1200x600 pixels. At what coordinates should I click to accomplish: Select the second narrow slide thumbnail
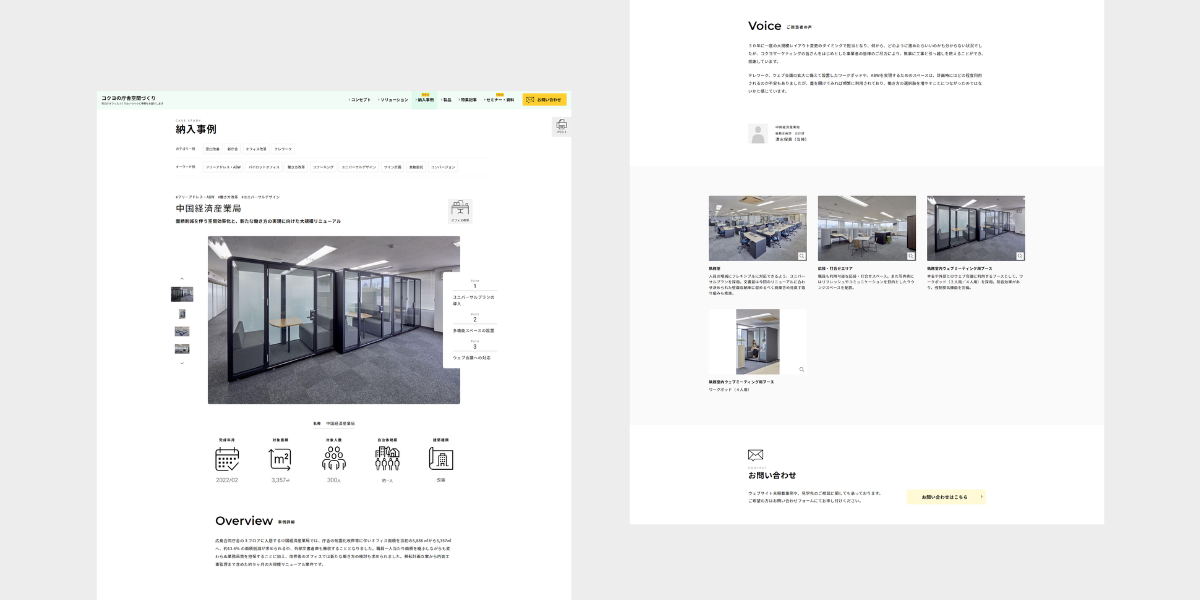[x=182, y=313]
